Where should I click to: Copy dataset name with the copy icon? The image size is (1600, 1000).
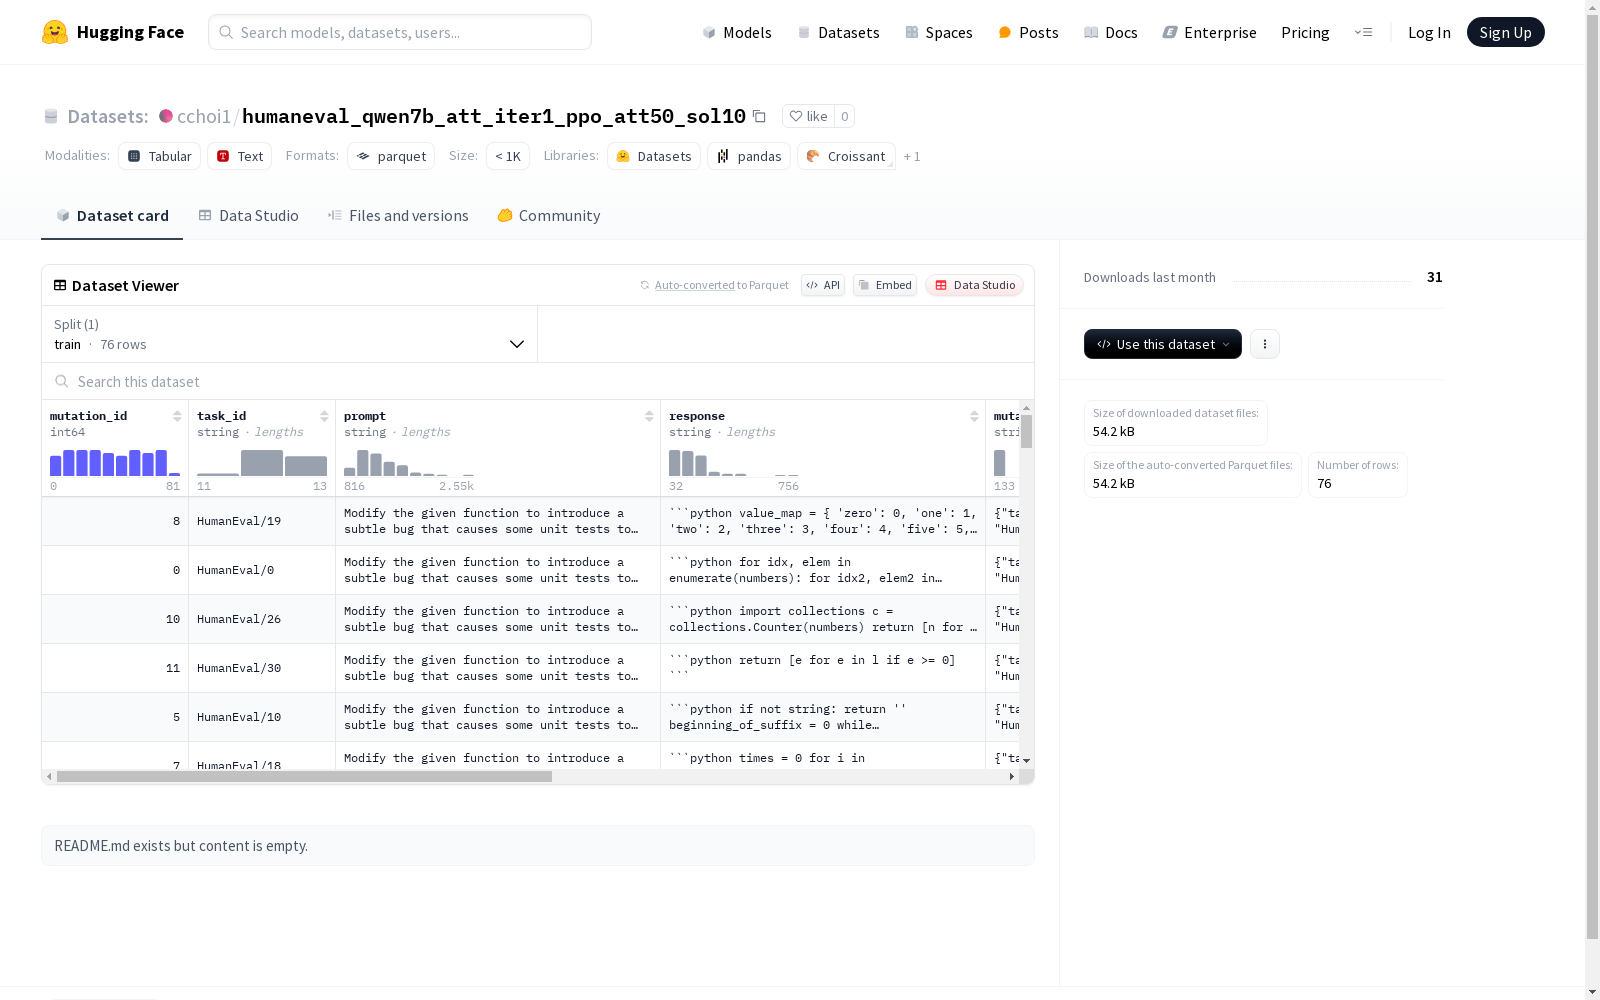[759, 116]
